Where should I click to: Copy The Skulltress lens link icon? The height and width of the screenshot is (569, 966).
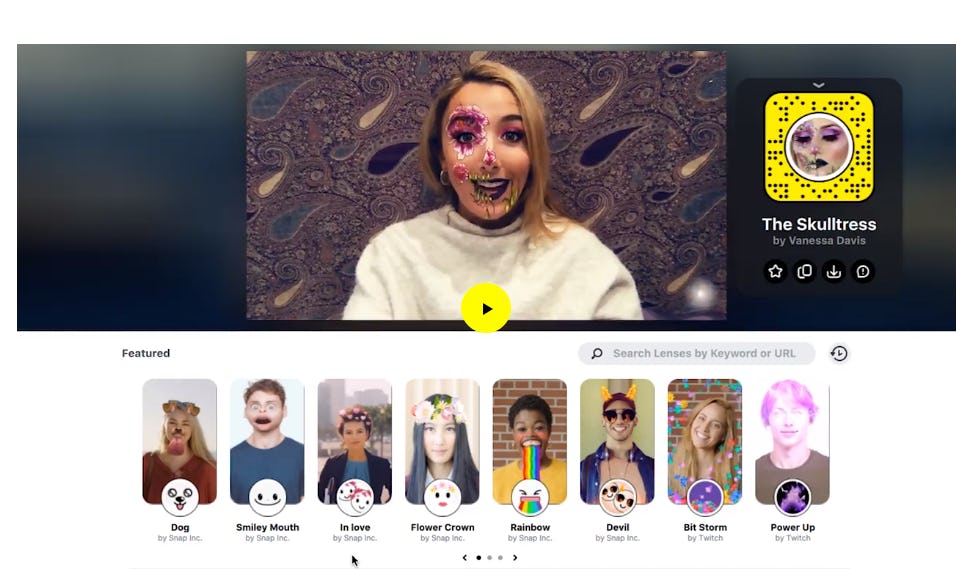tap(804, 271)
